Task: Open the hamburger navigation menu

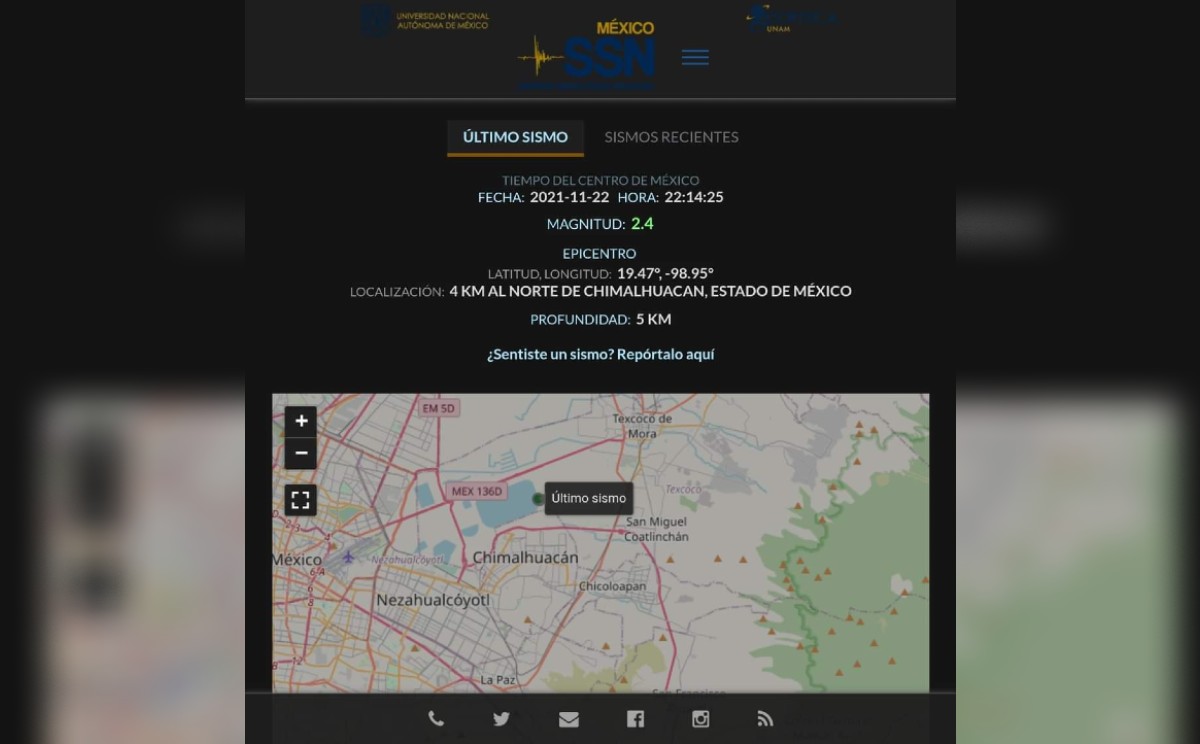Action: click(695, 58)
